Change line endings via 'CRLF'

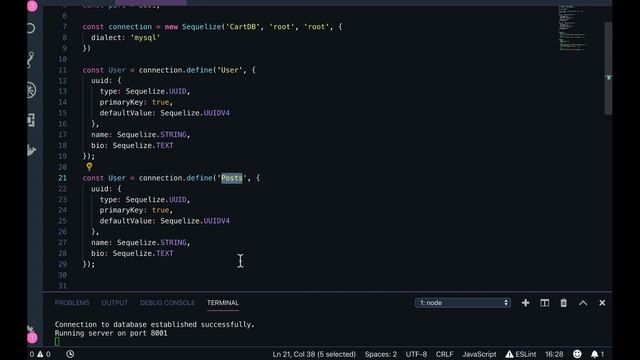click(444, 354)
